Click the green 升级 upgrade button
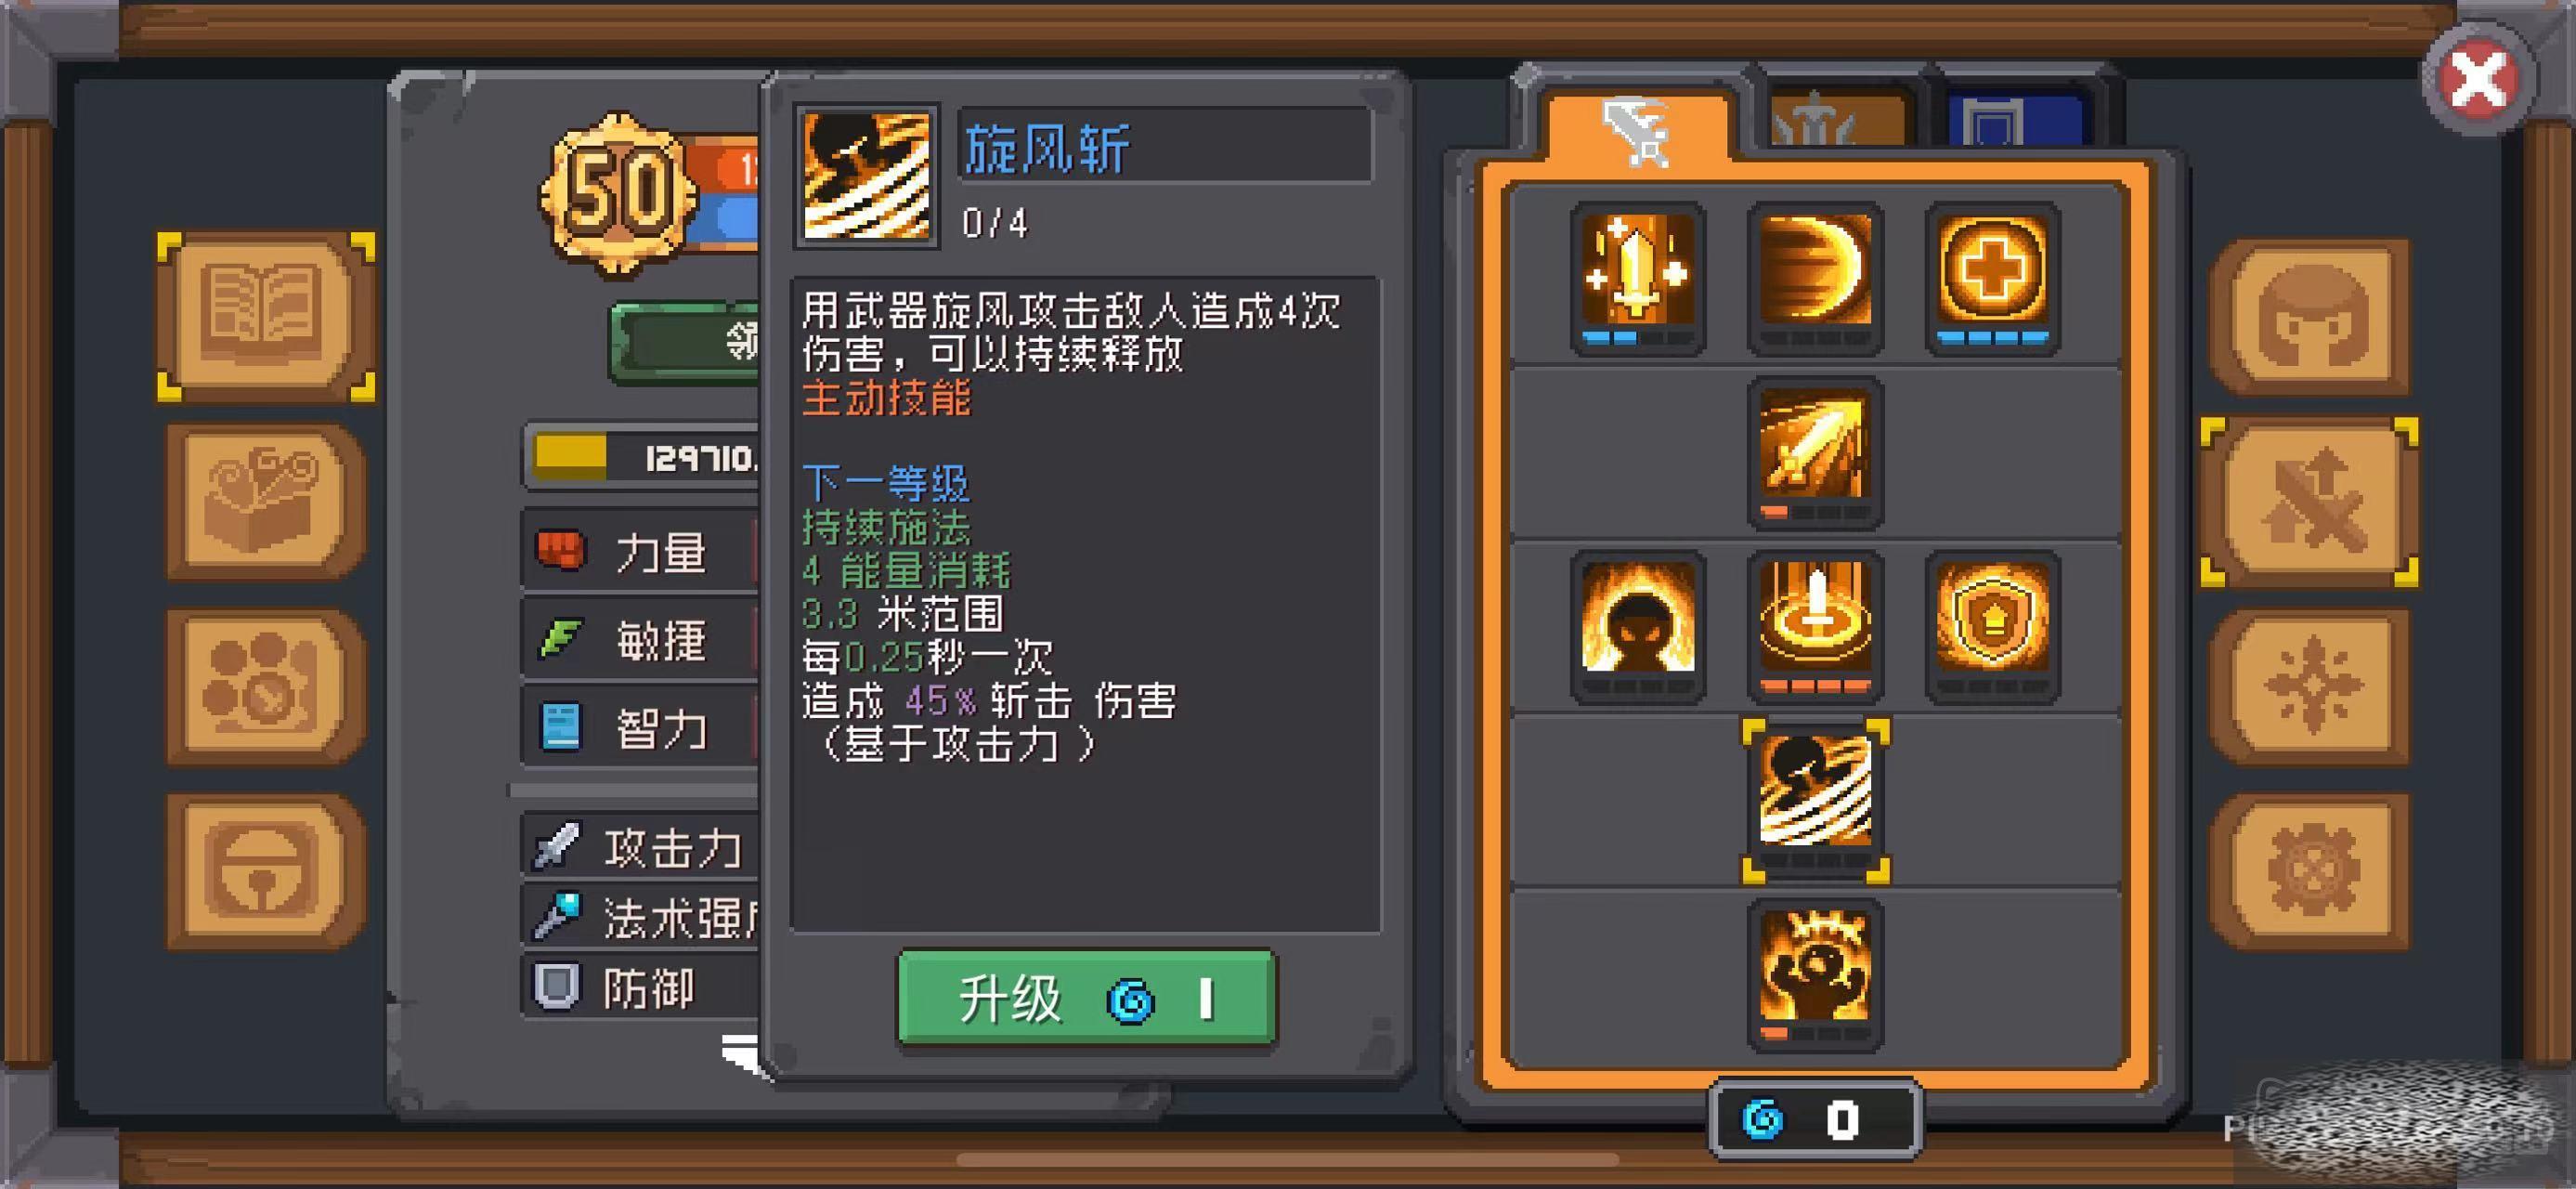 pyautogui.click(x=1086, y=998)
